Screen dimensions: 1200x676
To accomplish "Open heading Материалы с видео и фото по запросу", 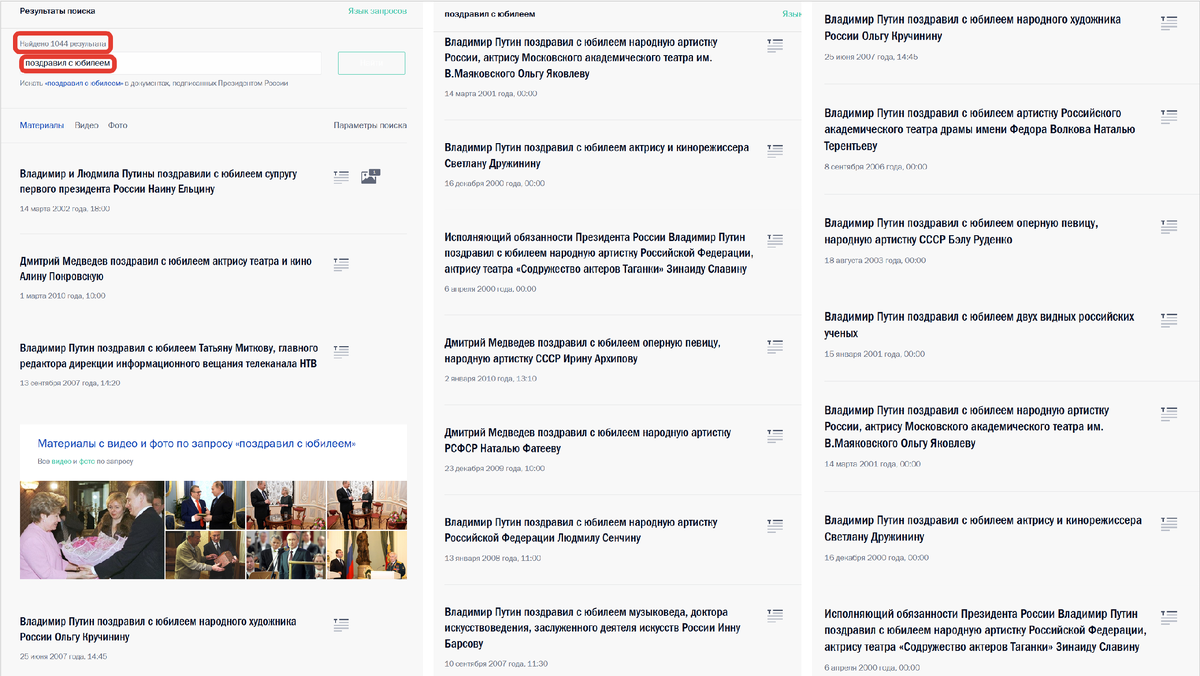I will 197,443.
